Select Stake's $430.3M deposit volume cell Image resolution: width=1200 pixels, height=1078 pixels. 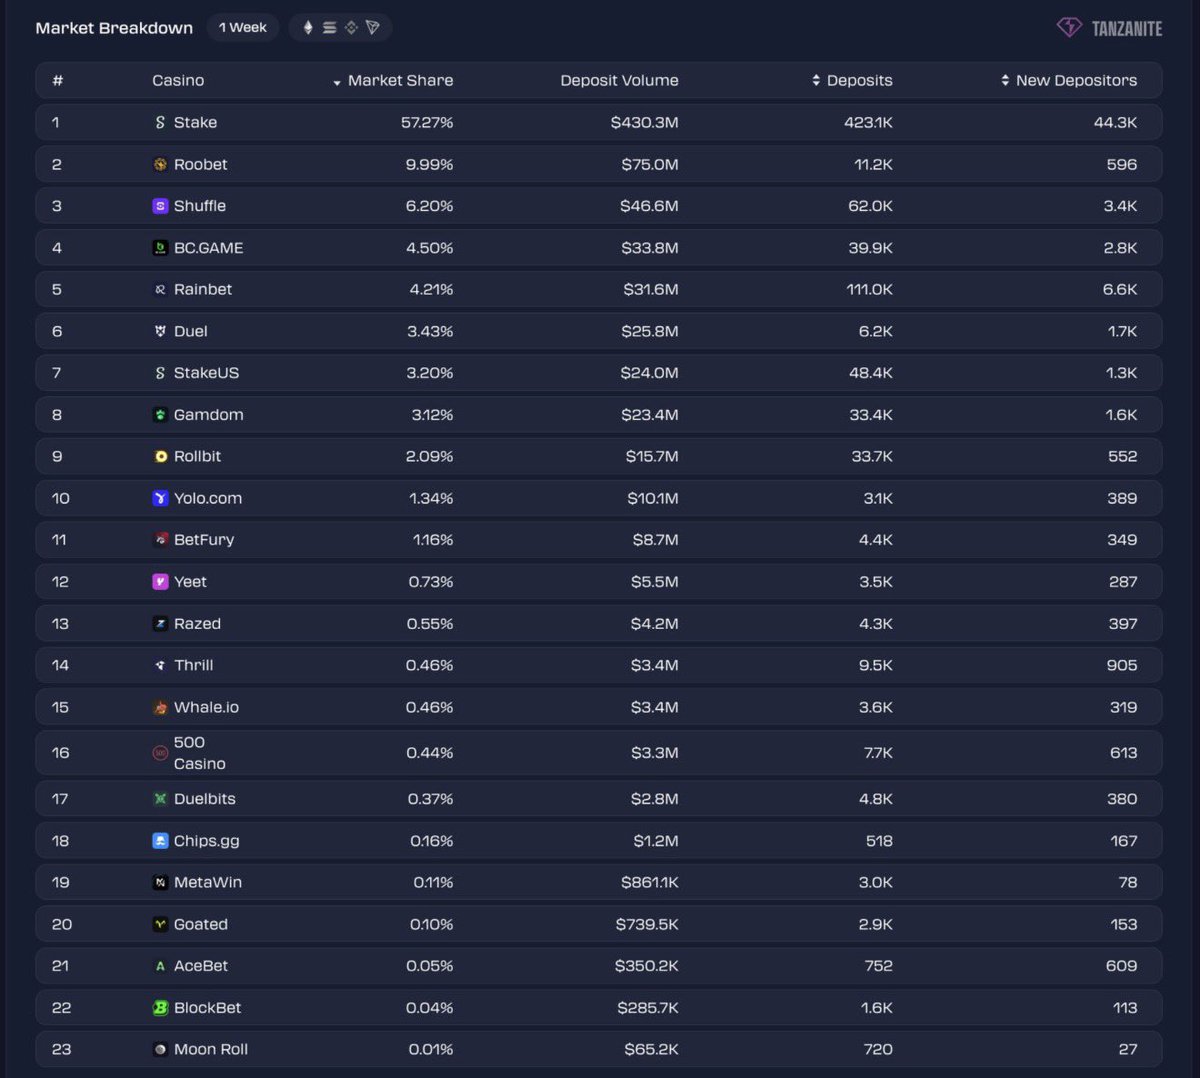(645, 122)
